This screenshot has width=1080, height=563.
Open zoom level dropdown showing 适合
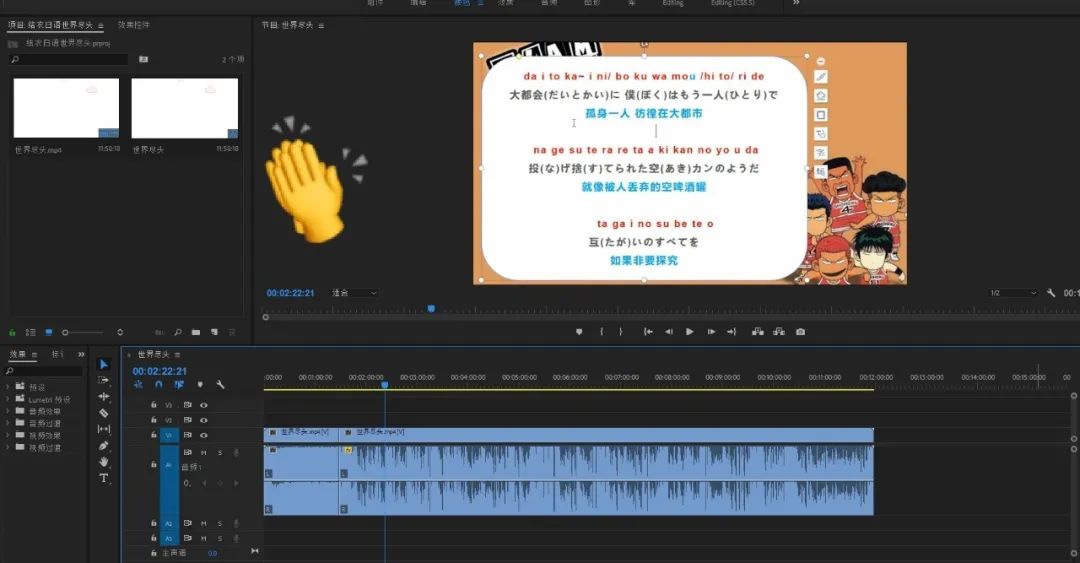(x=354, y=293)
